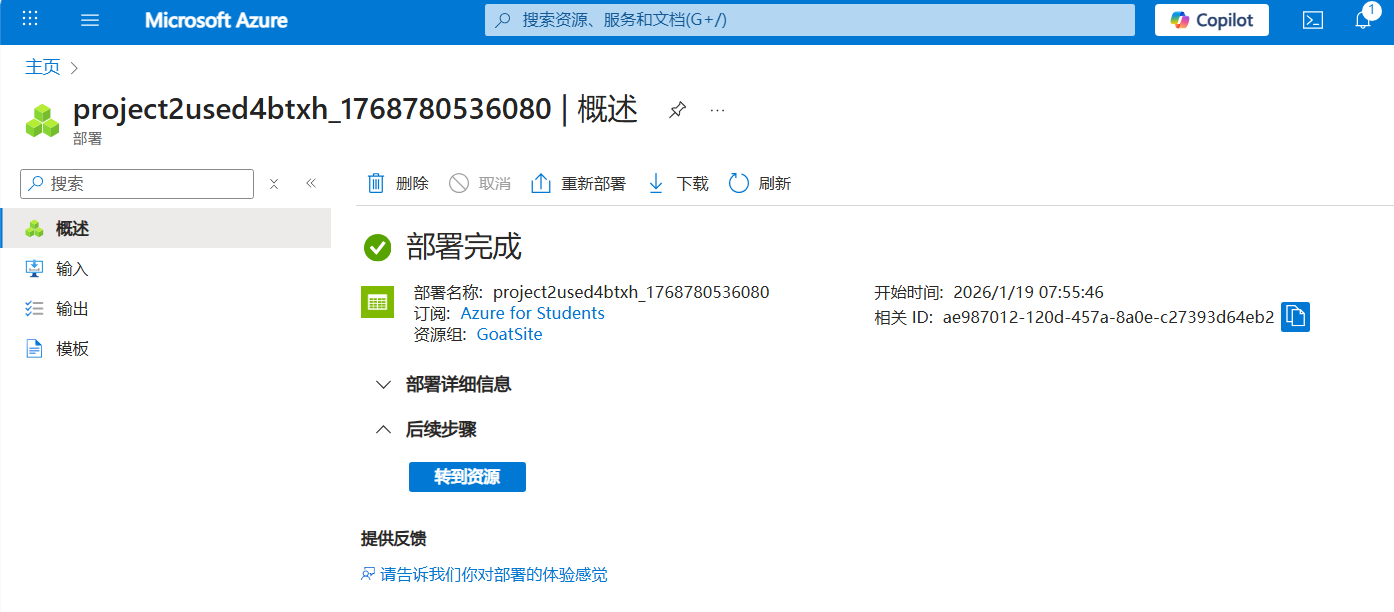Click the 删除 (Delete) toolbar button
The image size is (1394, 612).
coord(397,183)
